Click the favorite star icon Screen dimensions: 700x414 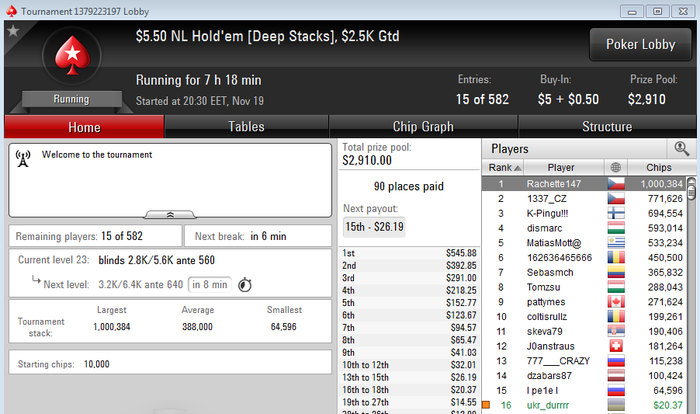point(13,31)
